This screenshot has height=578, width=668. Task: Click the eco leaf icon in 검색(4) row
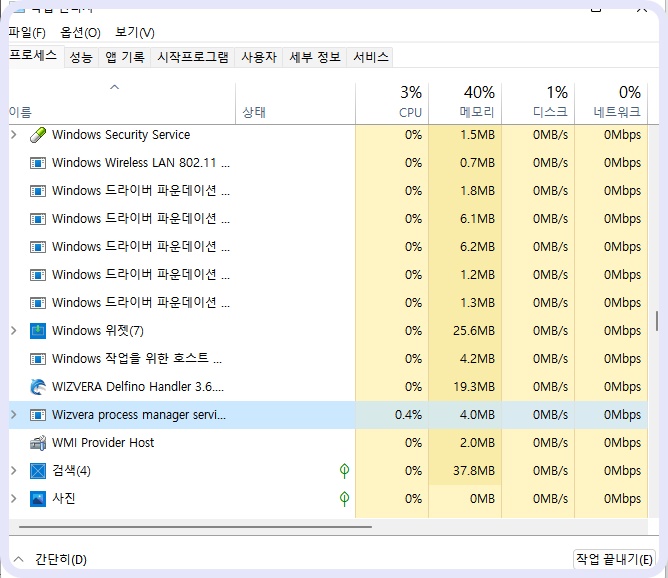pos(344,471)
